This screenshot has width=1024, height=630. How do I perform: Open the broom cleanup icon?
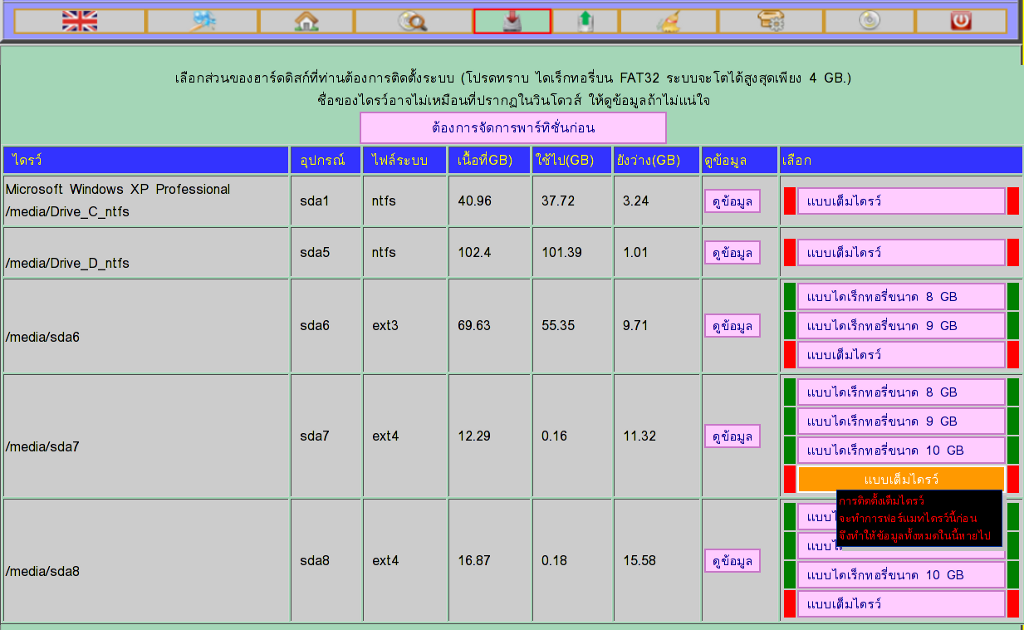(668, 21)
